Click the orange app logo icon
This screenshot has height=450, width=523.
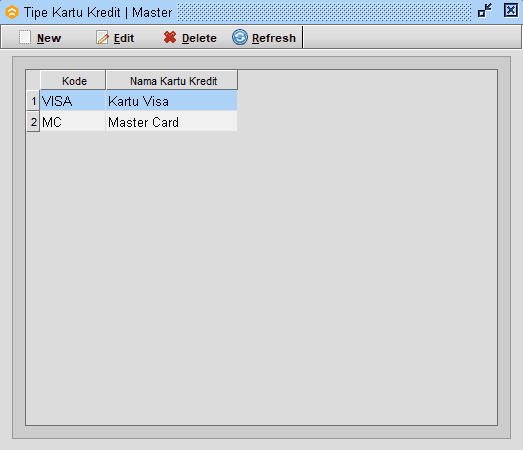[12, 12]
